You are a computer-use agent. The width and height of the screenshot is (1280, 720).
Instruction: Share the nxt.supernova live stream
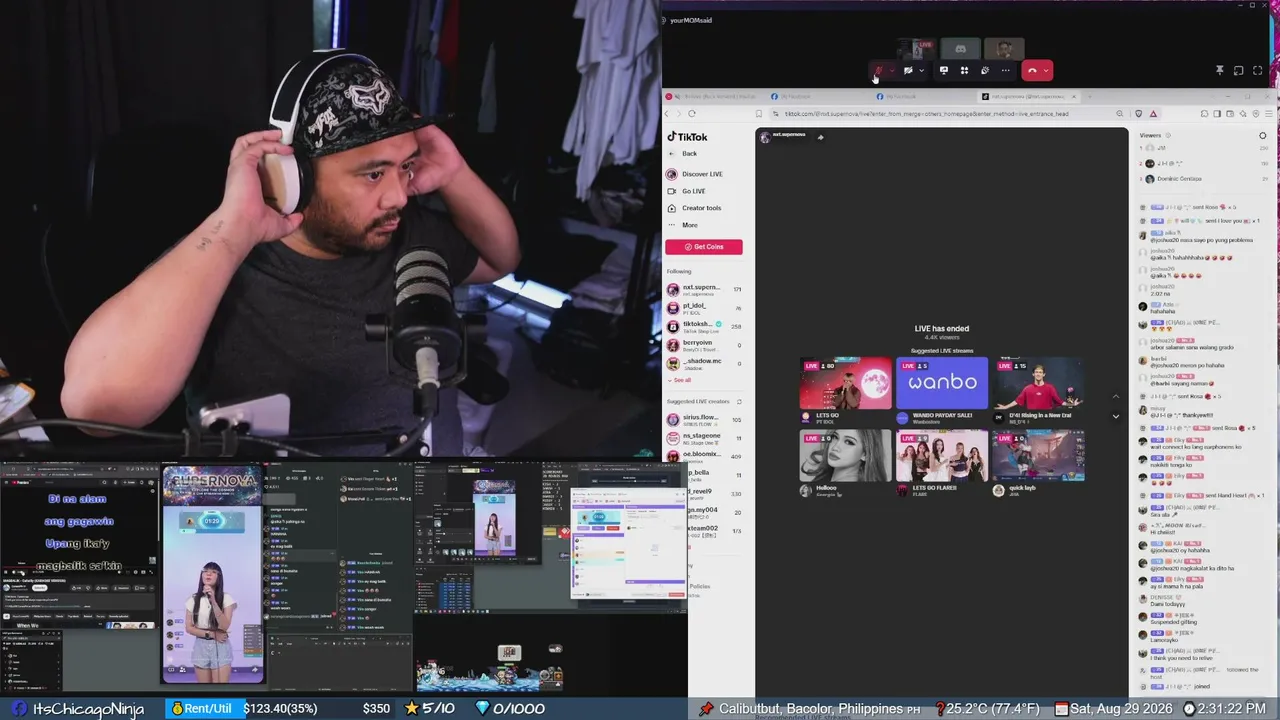point(821,137)
